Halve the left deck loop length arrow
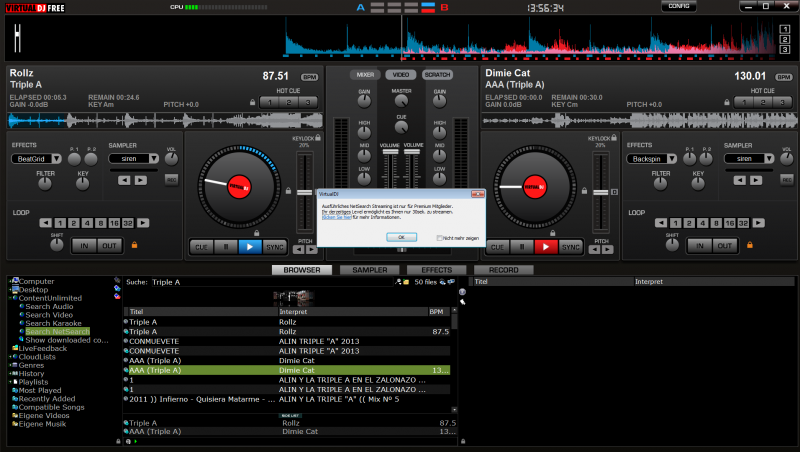800x452 pixels. pos(46,223)
